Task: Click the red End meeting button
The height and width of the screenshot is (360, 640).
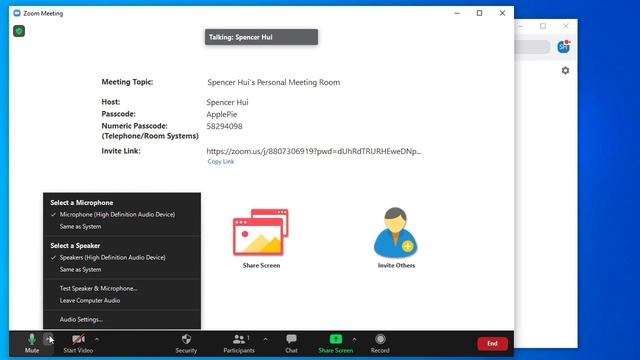Action: 492,344
